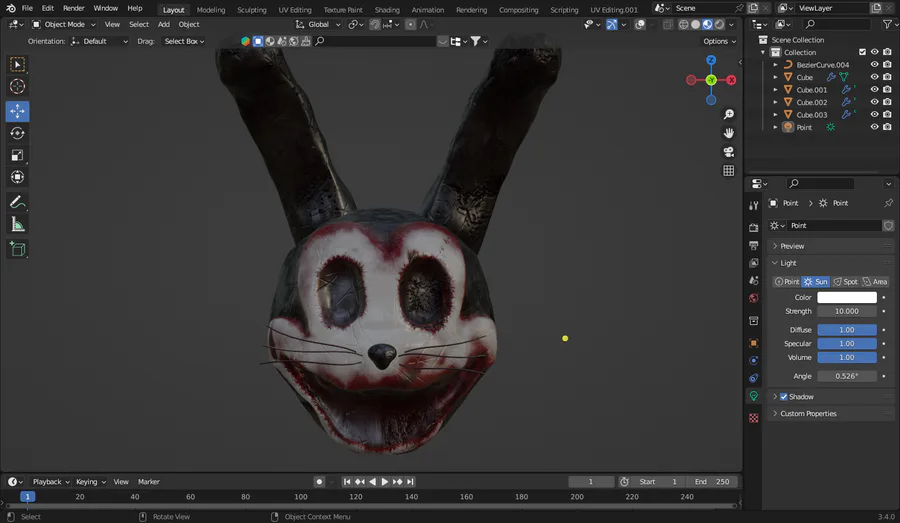This screenshot has height=523, width=900.
Task: Activate the Scale tool
Action: (17, 155)
